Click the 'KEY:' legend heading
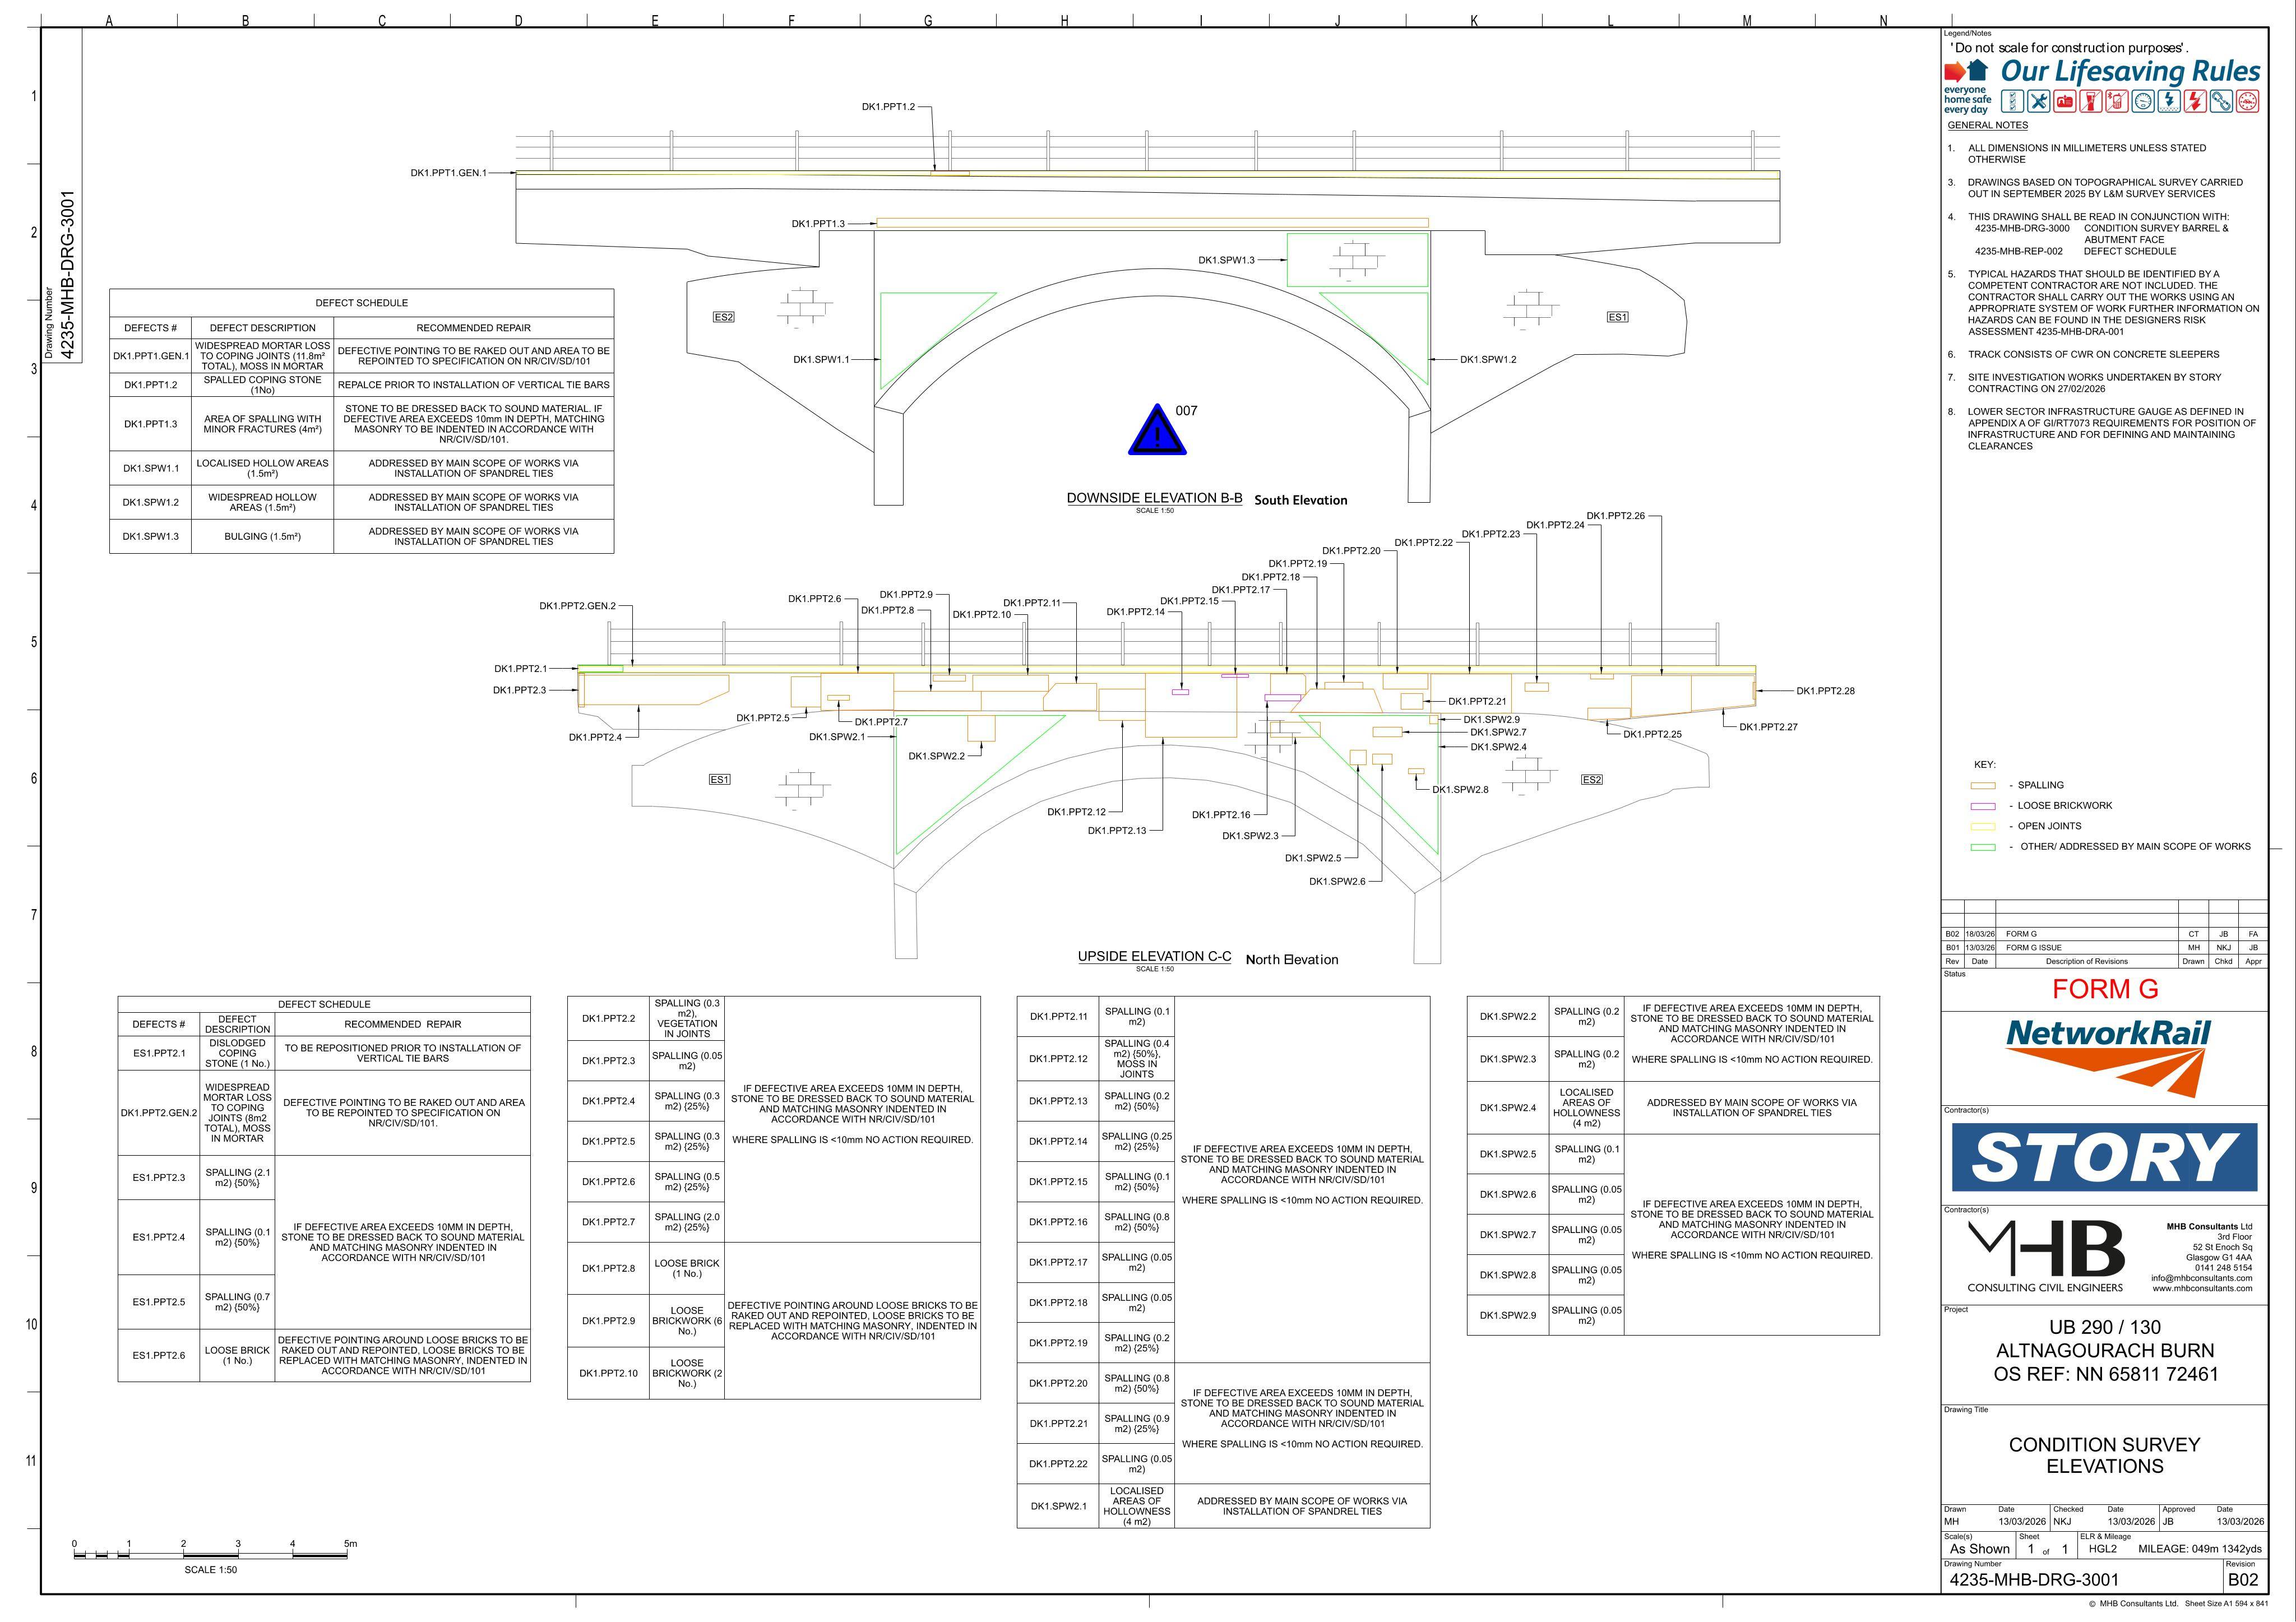This screenshot has height=1622, width=2296. coord(1984,764)
